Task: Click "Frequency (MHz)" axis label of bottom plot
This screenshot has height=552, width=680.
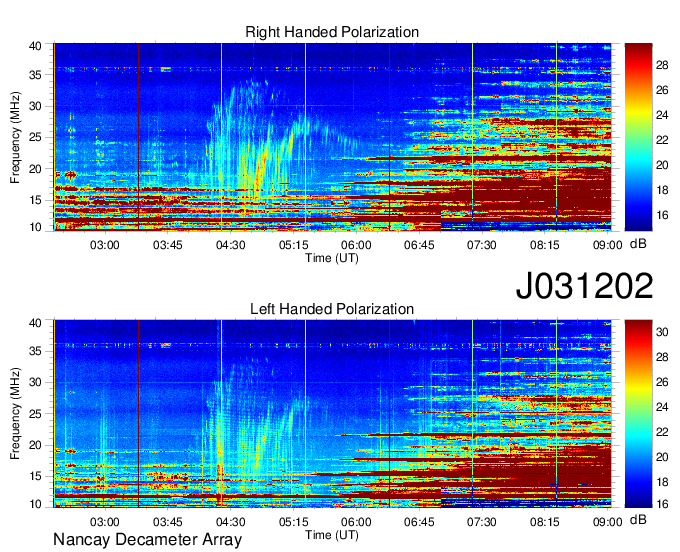Action: tap(16, 414)
